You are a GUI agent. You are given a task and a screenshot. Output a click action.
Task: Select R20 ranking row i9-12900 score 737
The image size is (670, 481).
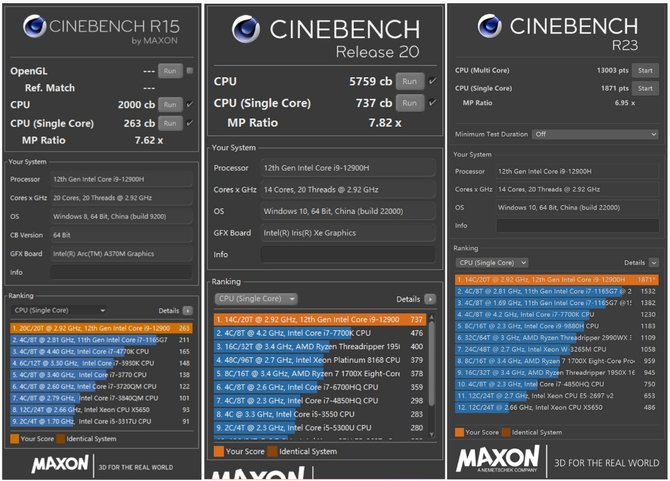[x=320, y=320]
